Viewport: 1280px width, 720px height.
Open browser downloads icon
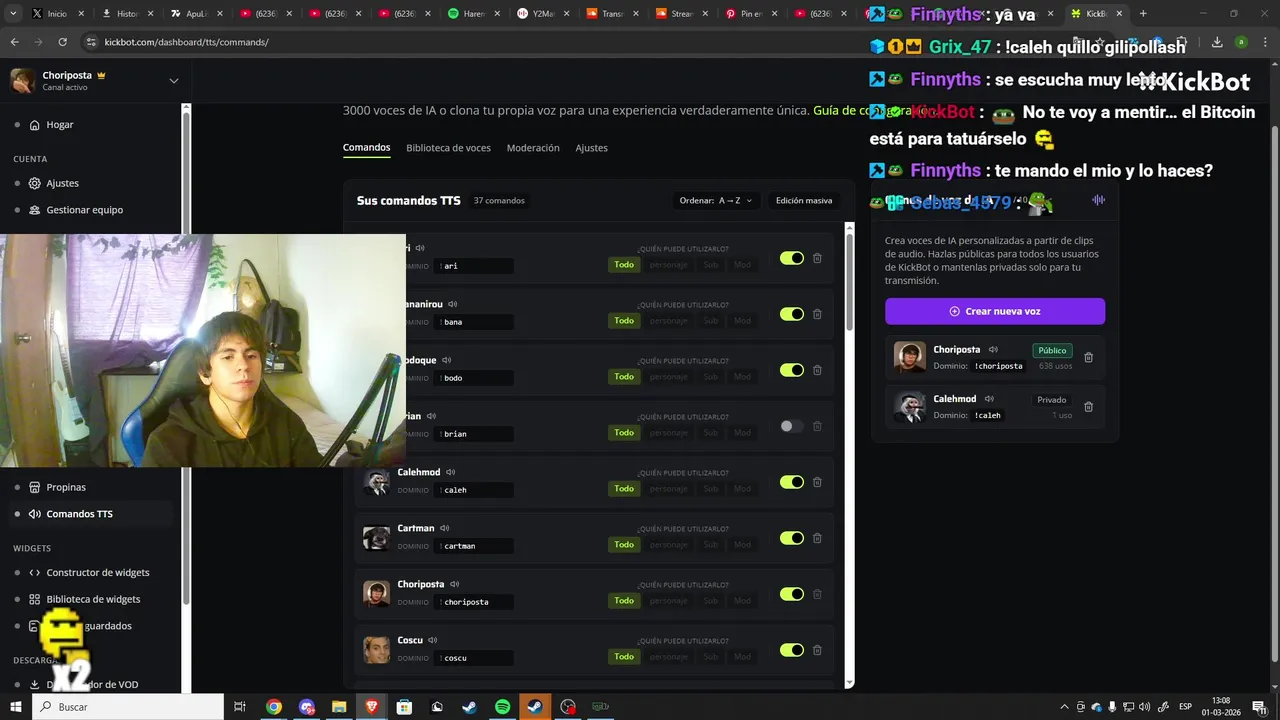pos(1217,42)
